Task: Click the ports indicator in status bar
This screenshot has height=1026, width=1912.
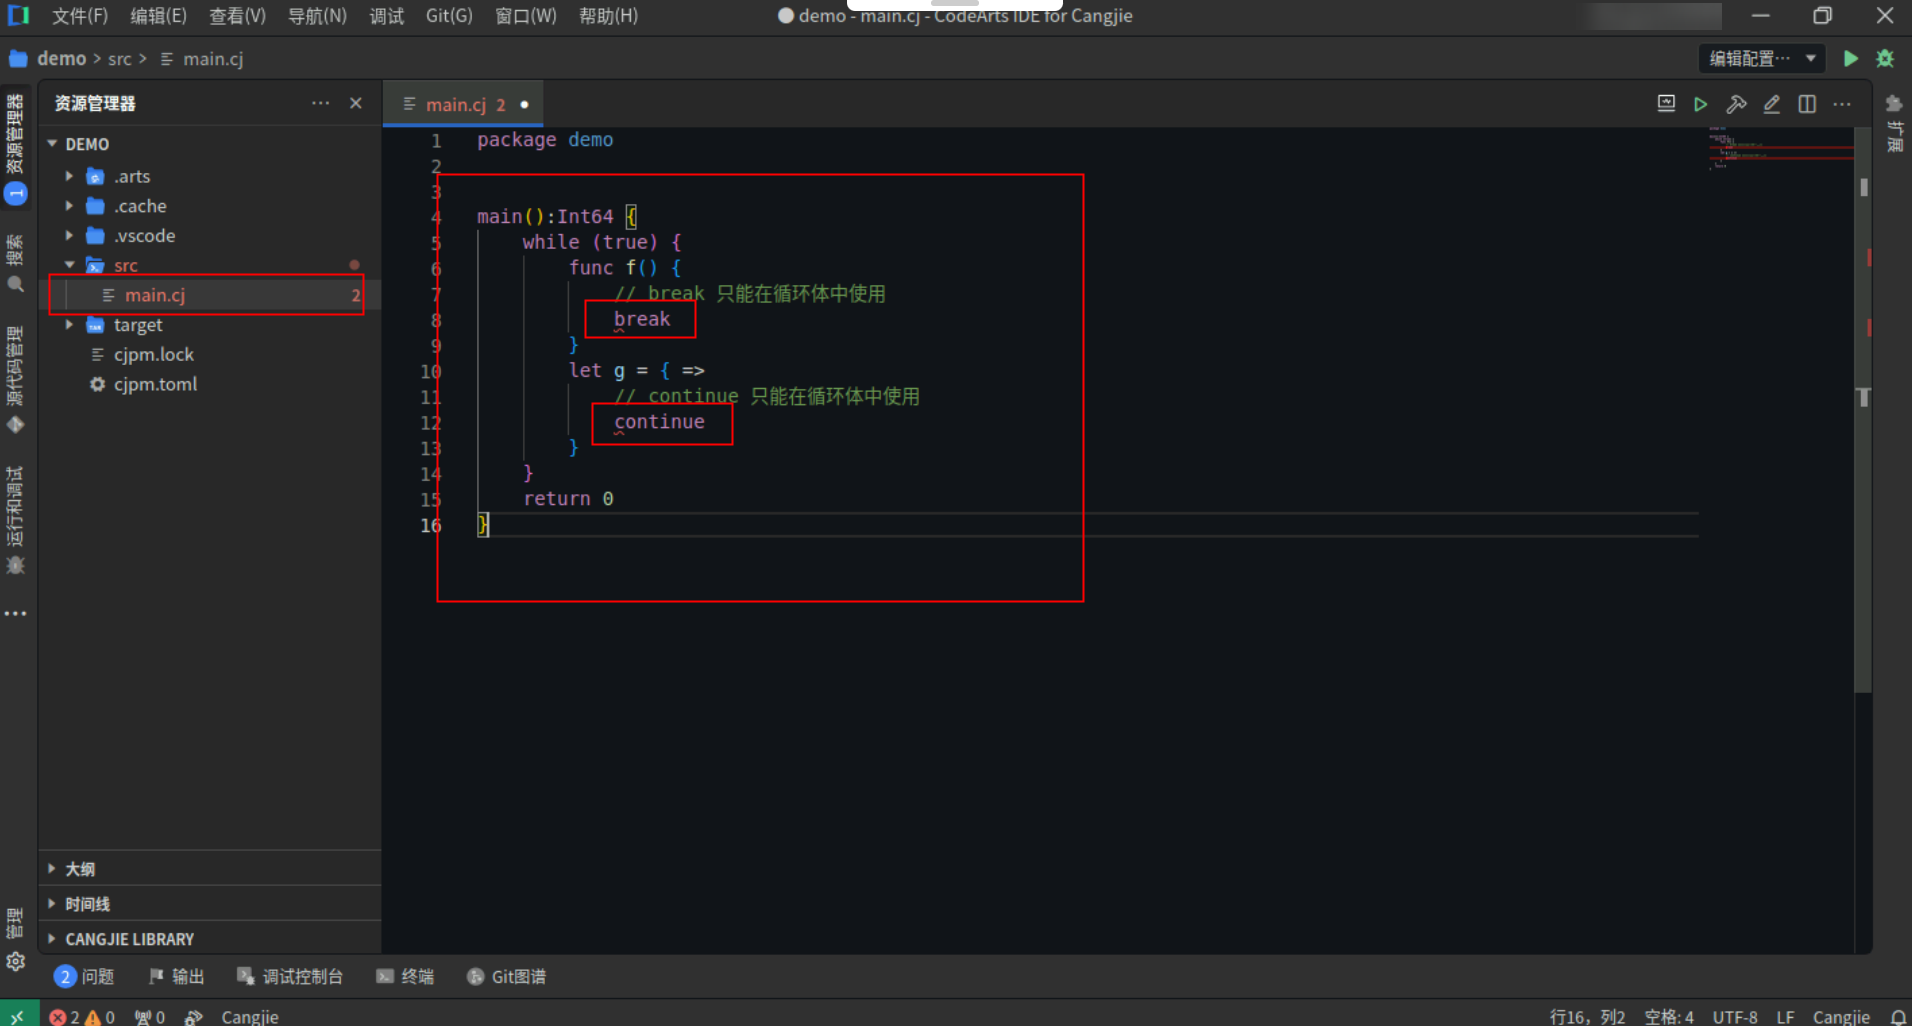Action: click(149, 1016)
